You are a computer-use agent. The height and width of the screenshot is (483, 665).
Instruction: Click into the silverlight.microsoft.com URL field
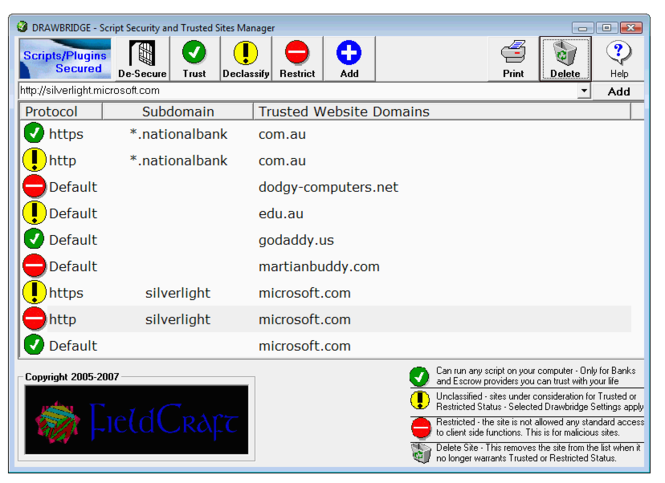point(298,90)
